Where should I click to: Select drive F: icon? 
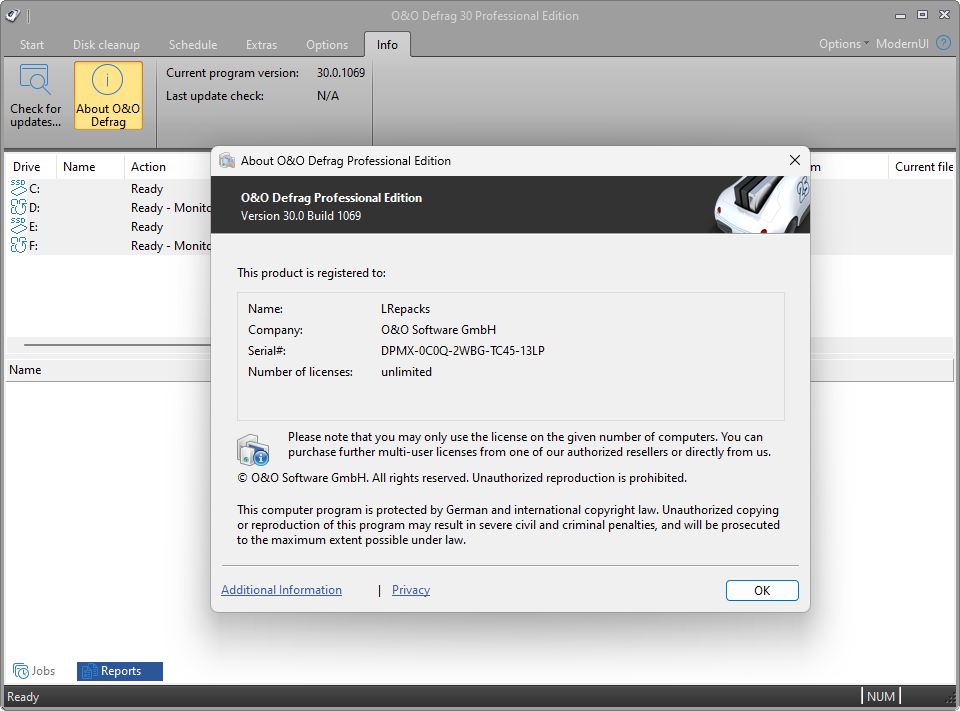click(18, 245)
